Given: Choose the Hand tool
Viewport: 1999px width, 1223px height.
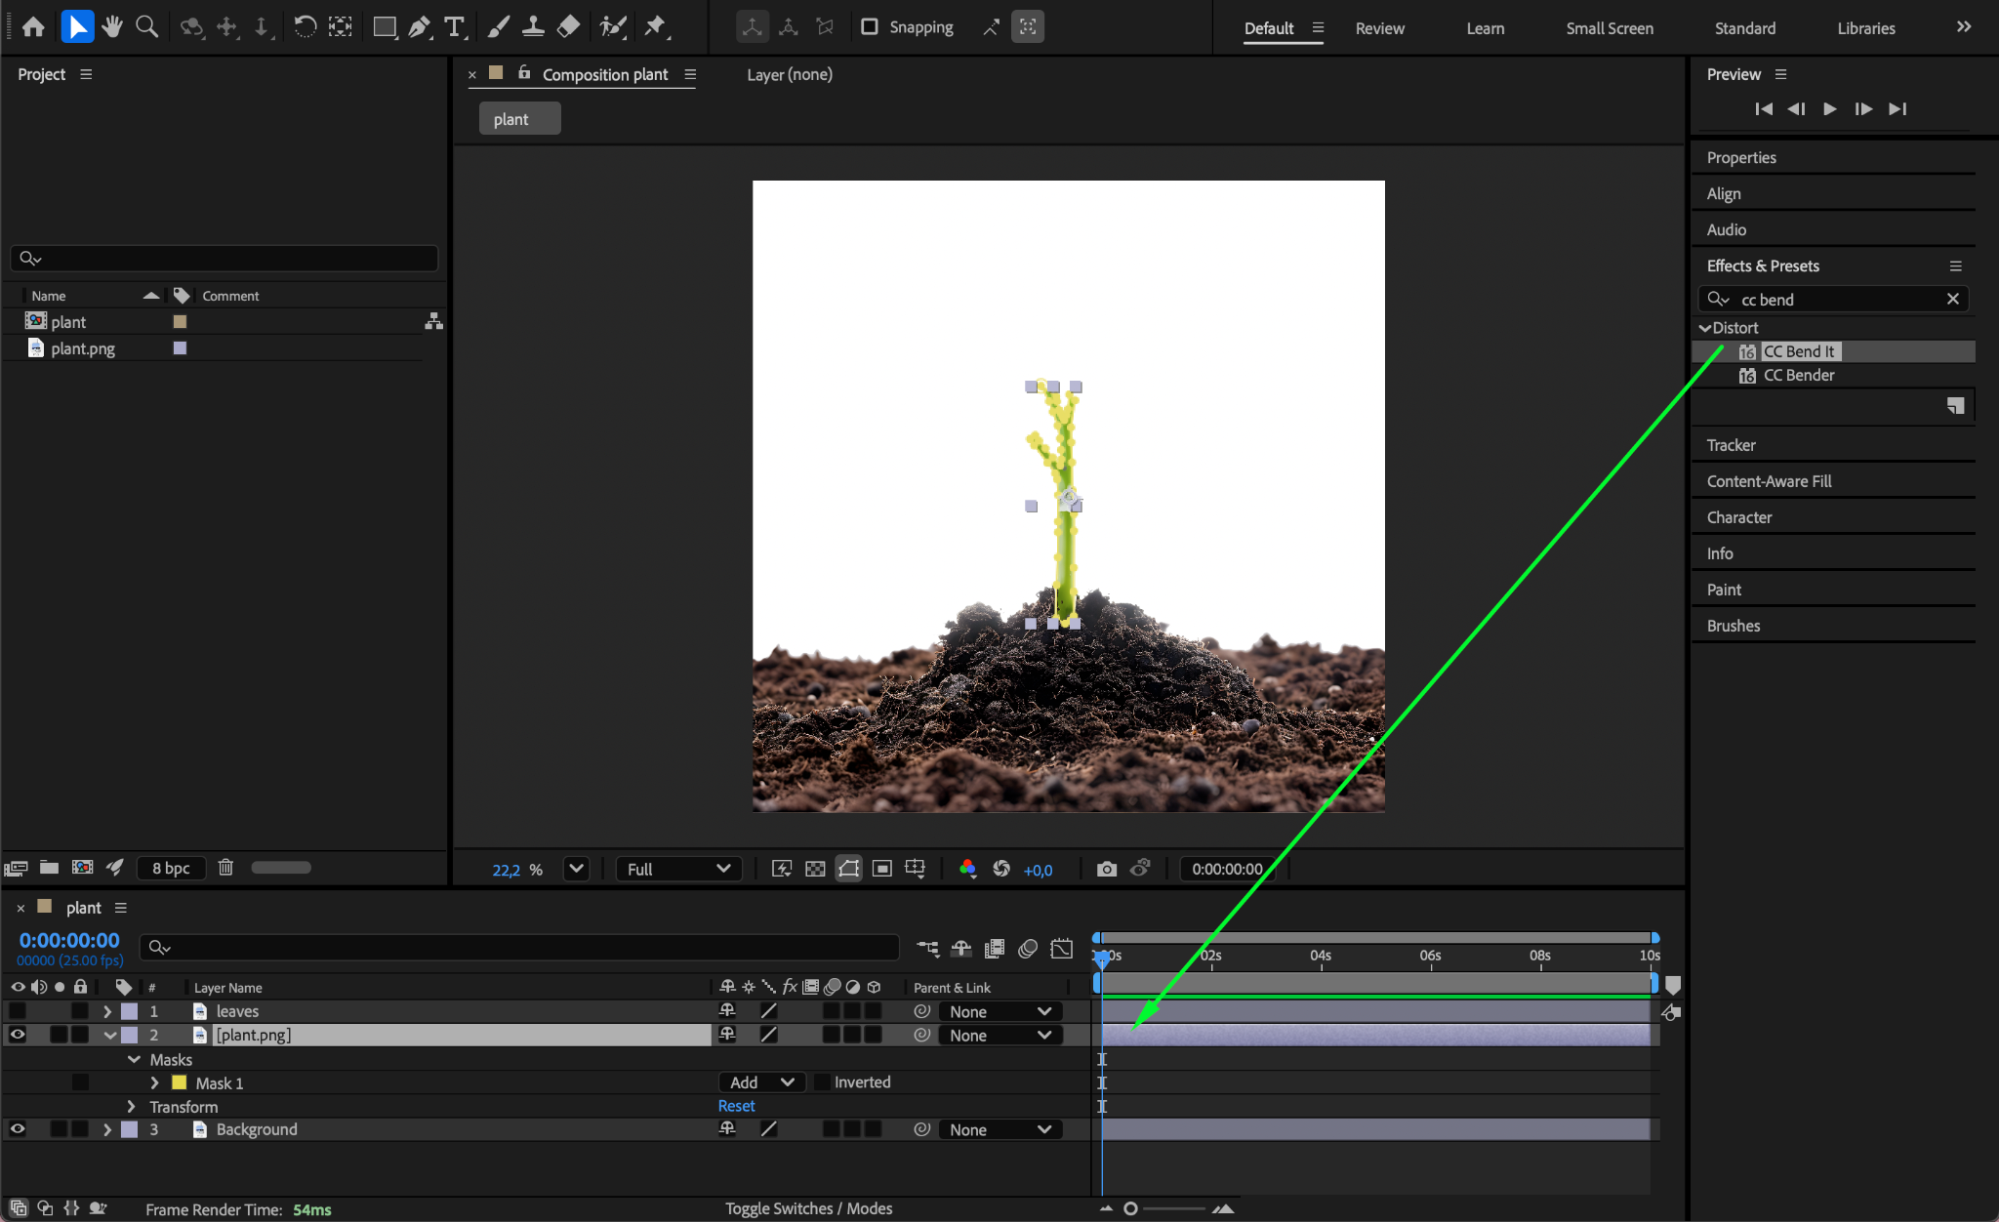Looking at the screenshot, I should (x=112, y=27).
